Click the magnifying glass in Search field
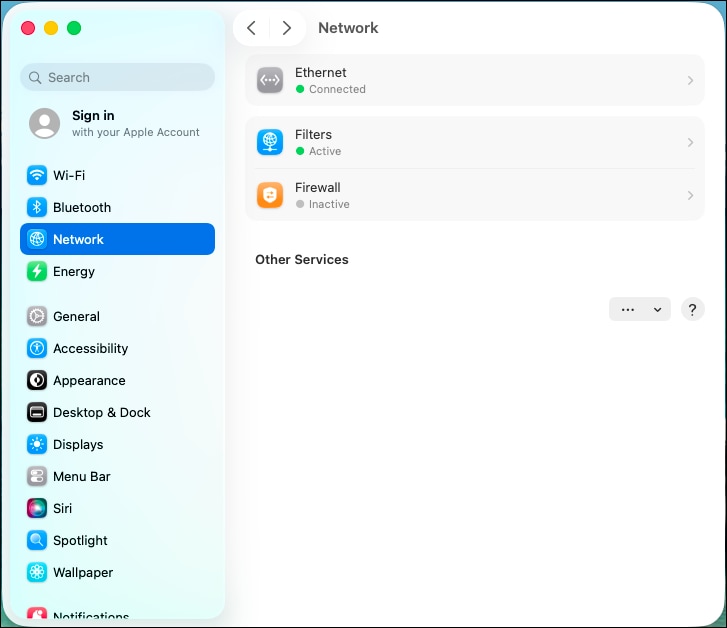The height and width of the screenshot is (628, 727). 35,77
